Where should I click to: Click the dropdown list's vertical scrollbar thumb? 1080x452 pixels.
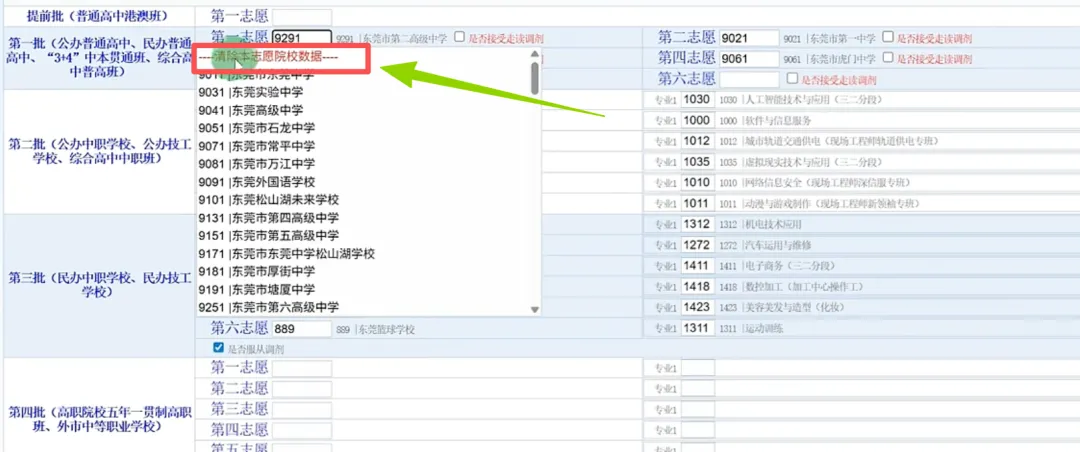pyautogui.click(x=535, y=77)
